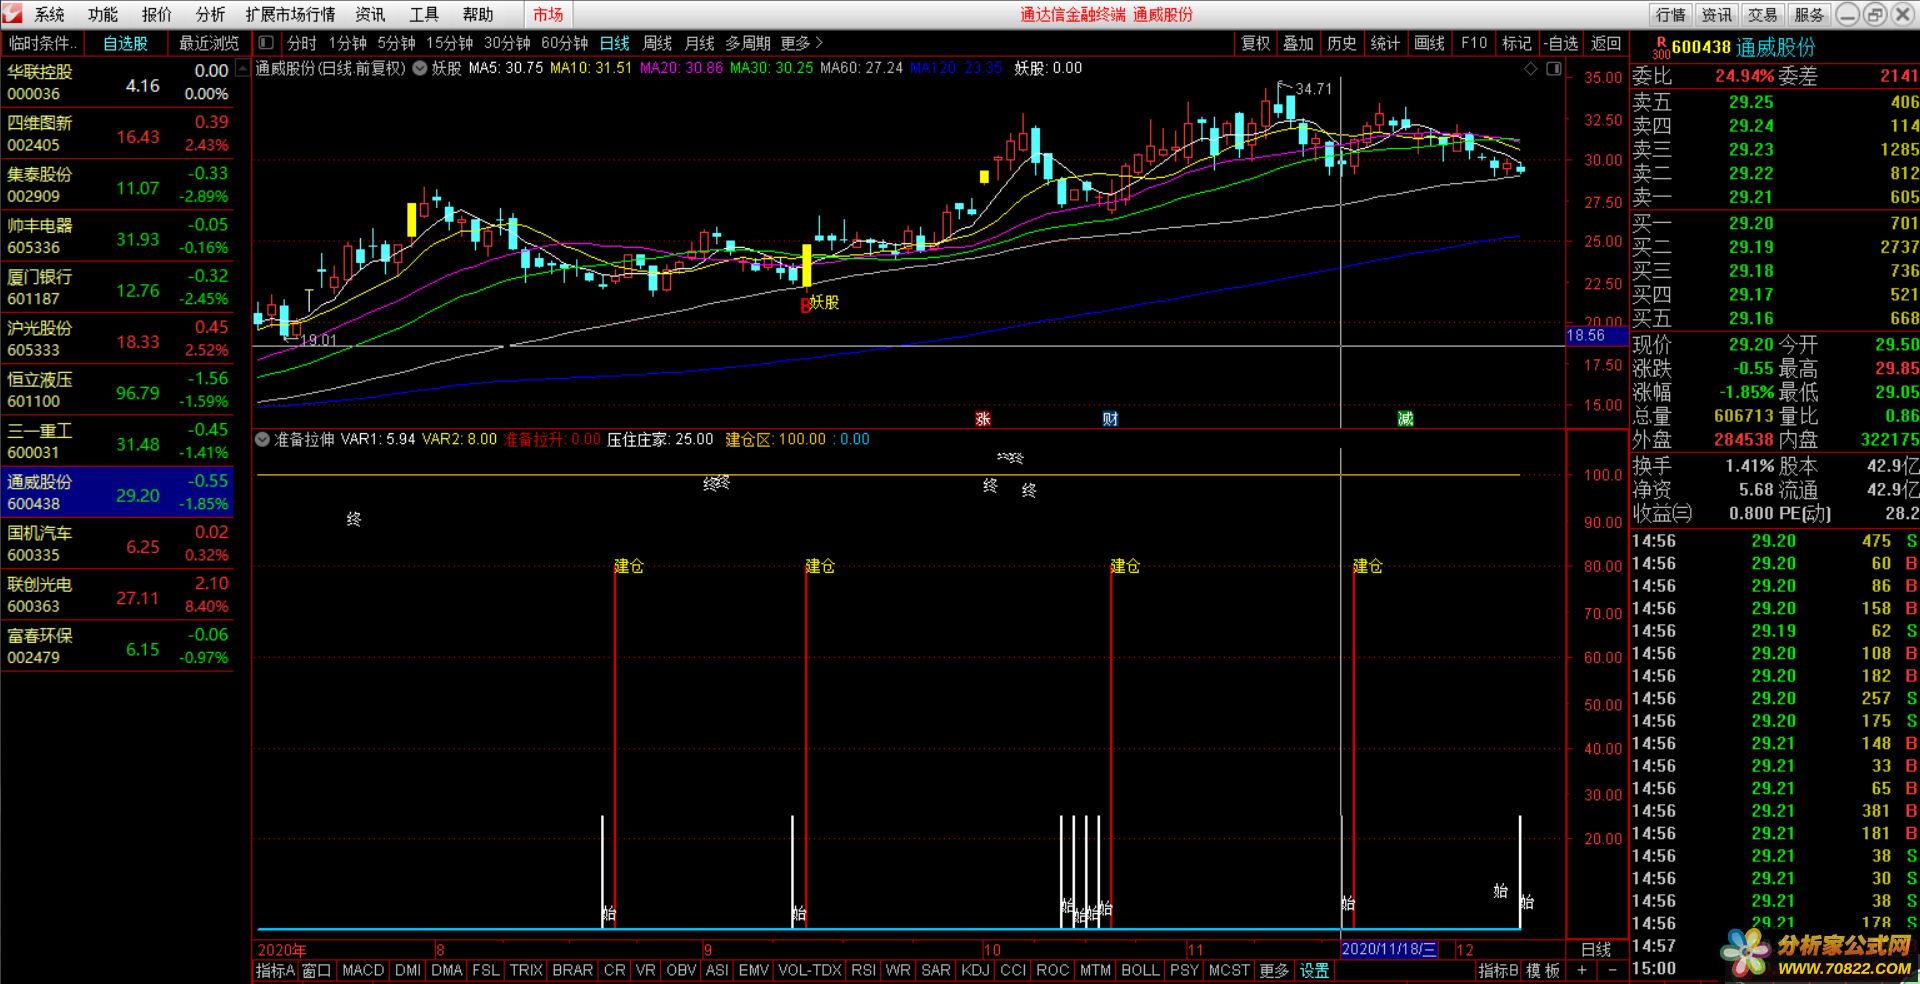Click the 标记 button

coord(1517,43)
